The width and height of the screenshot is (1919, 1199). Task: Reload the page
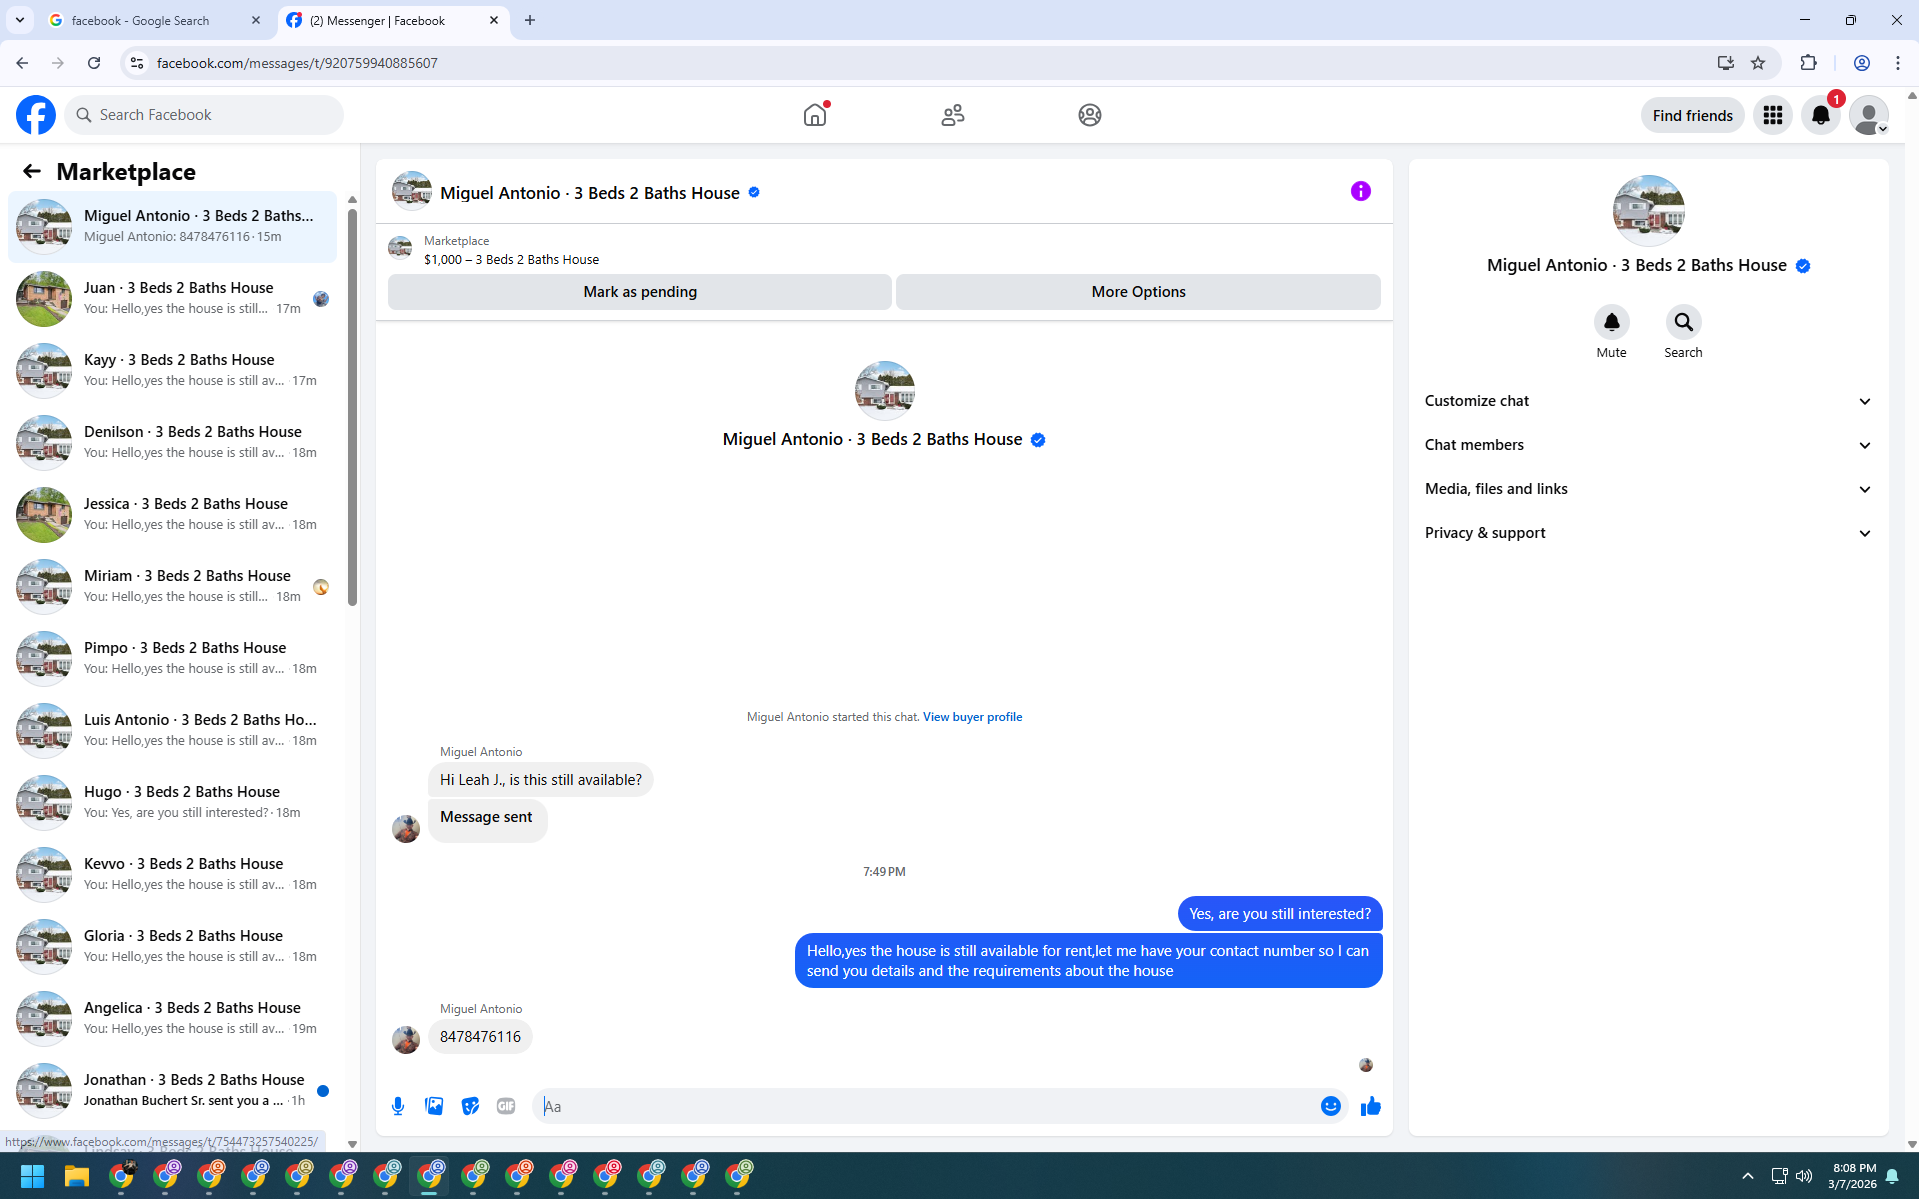[94, 63]
